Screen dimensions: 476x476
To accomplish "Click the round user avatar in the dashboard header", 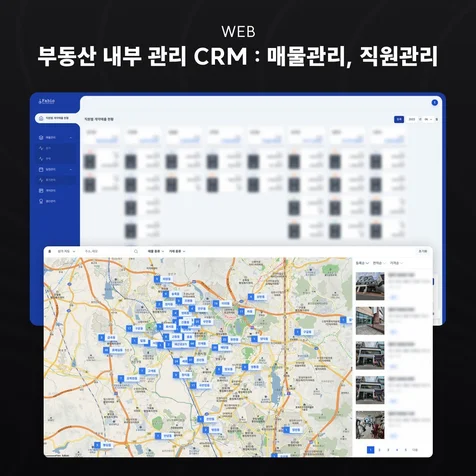I will coord(434,103).
